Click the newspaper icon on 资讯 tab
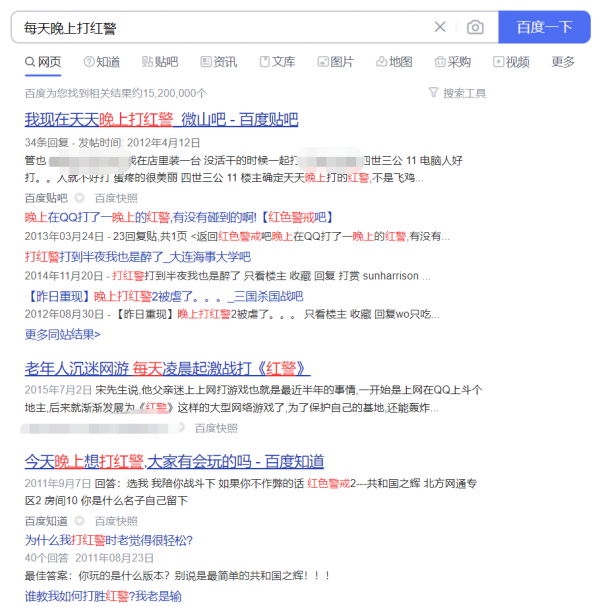Image resolution: width=600 pixels, height=607 pixels. (x=206, y=62)
